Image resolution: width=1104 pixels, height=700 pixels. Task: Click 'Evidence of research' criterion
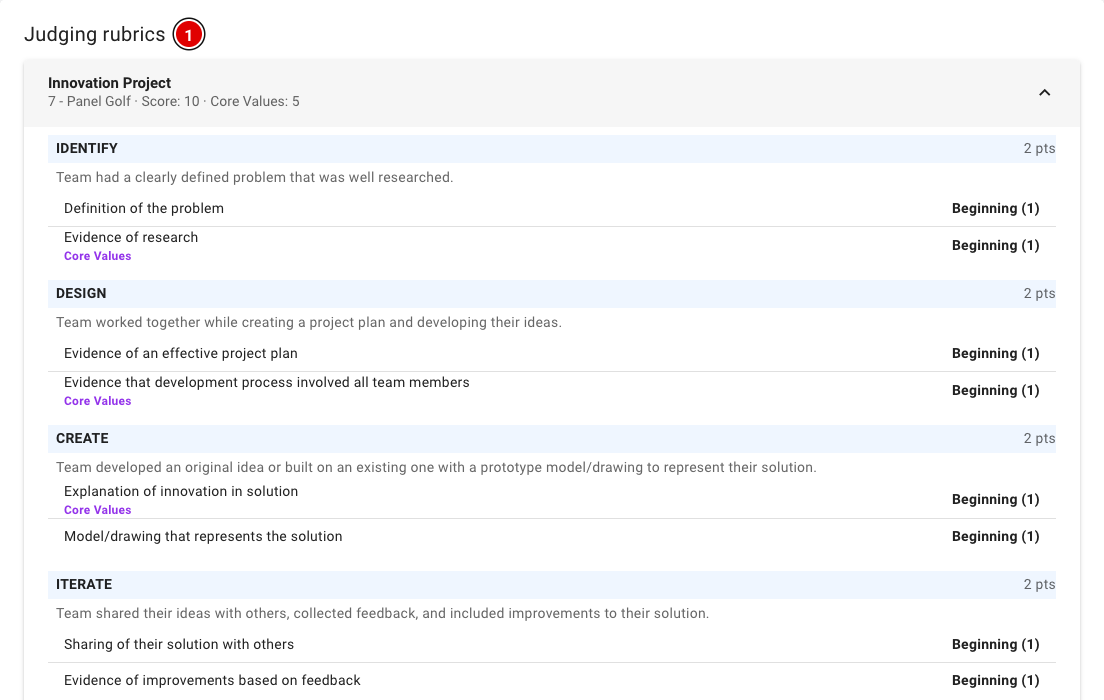pyautogui.click(x=131, y=237)
